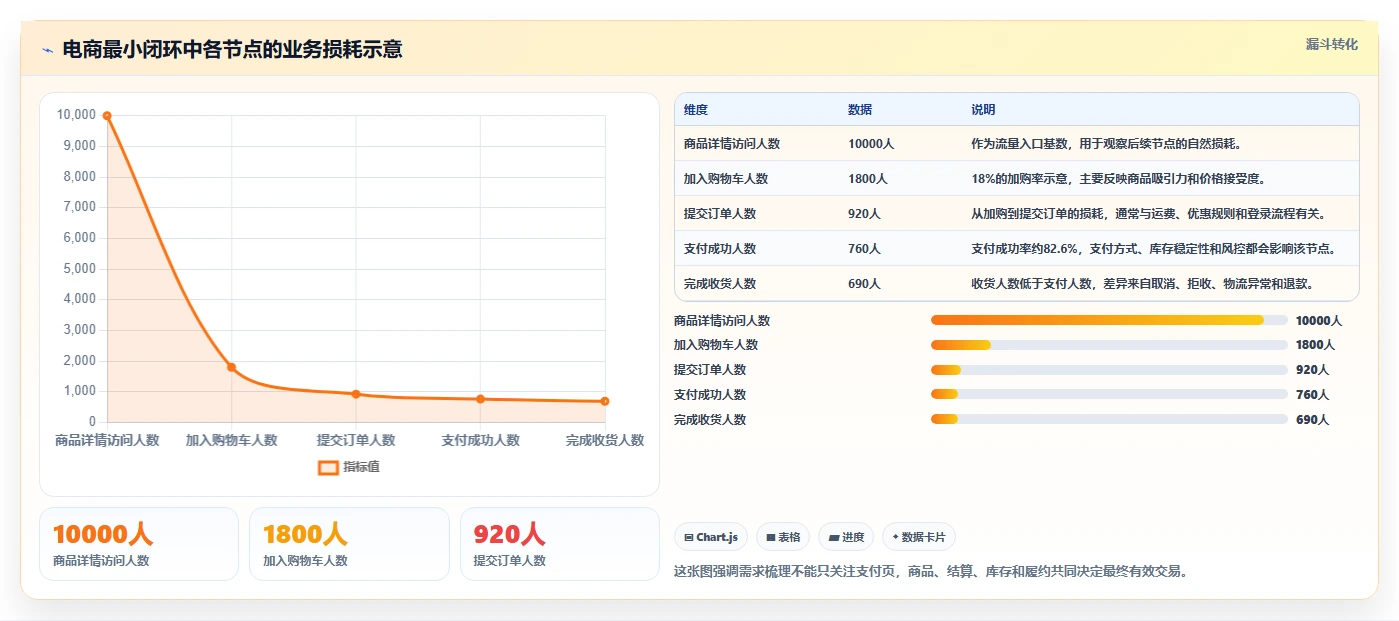
Task: Click the 提交订单人数 progress bar
Action: pos(1109,370)
